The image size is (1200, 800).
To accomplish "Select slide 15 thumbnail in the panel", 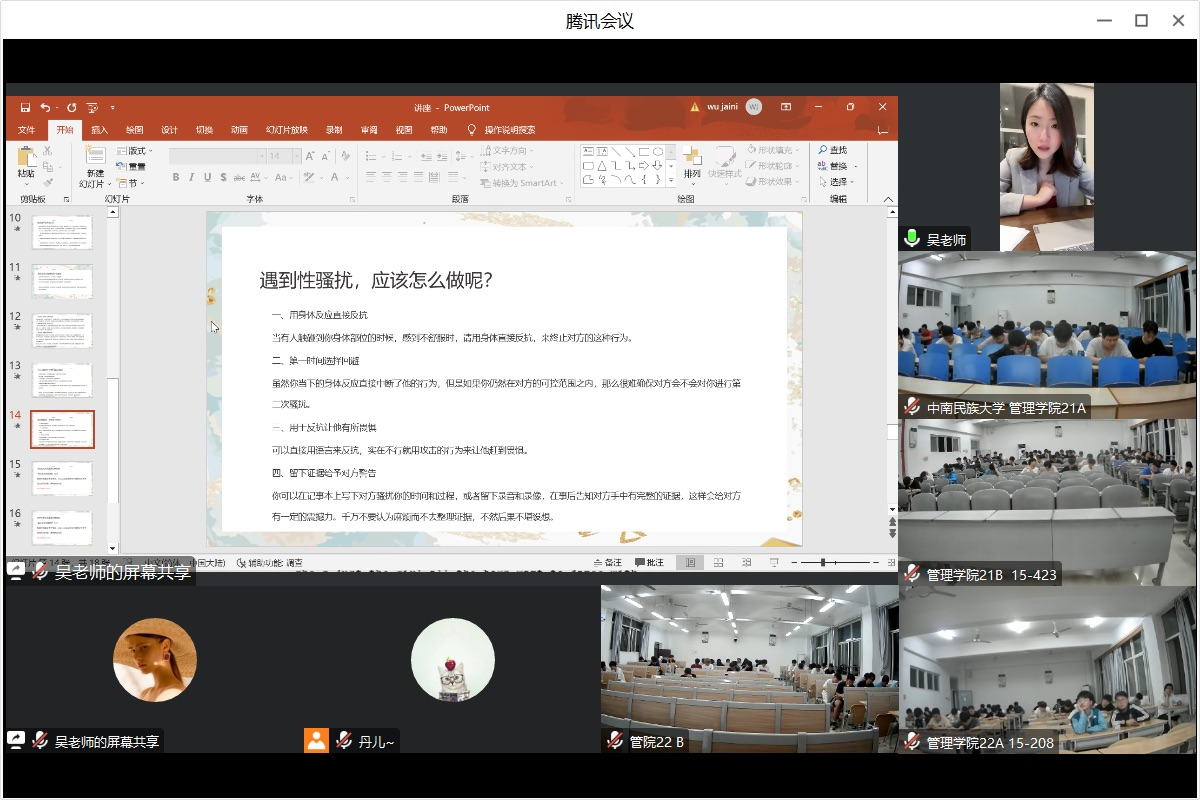I will pos(62,478).
